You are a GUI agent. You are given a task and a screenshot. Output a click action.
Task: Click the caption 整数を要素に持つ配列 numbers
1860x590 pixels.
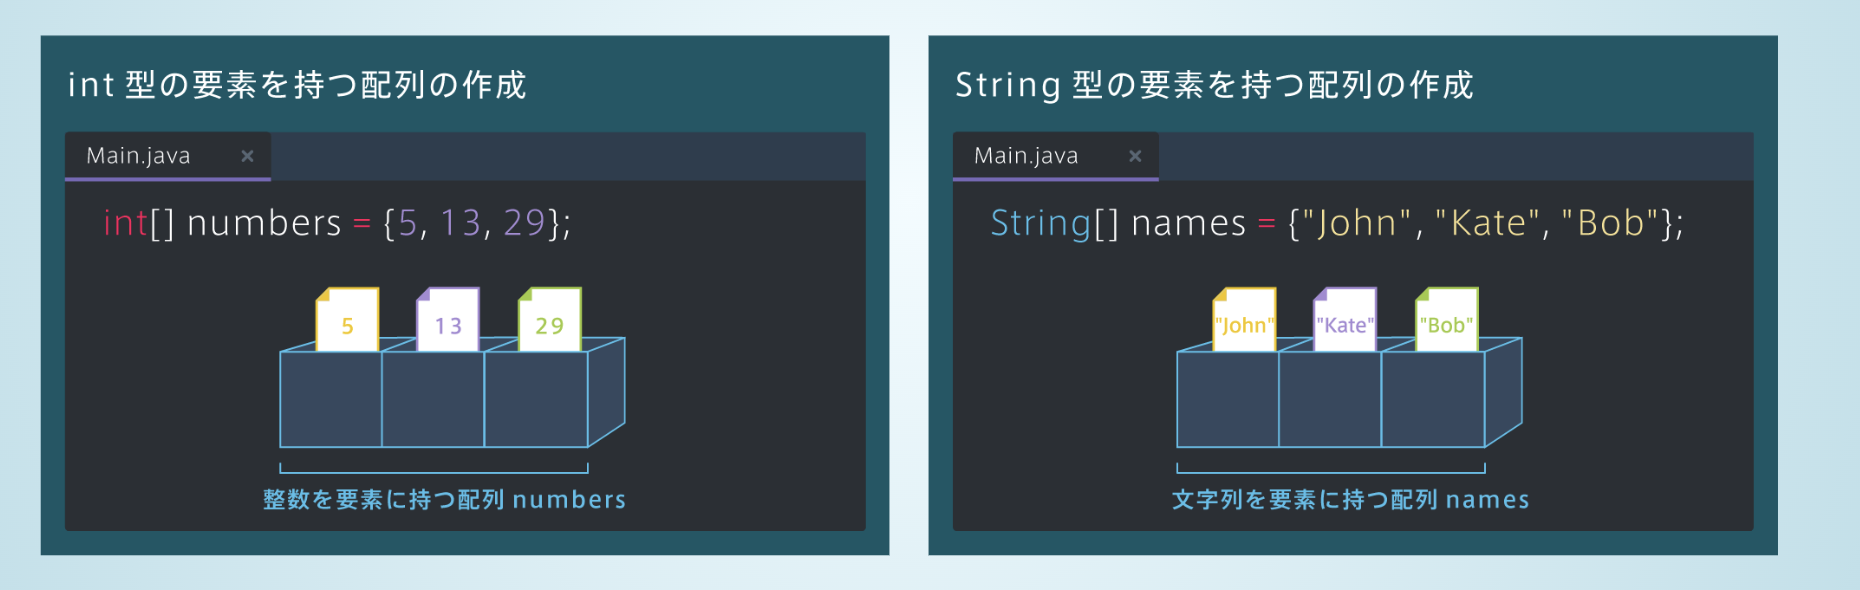click(x=444, y=499)
